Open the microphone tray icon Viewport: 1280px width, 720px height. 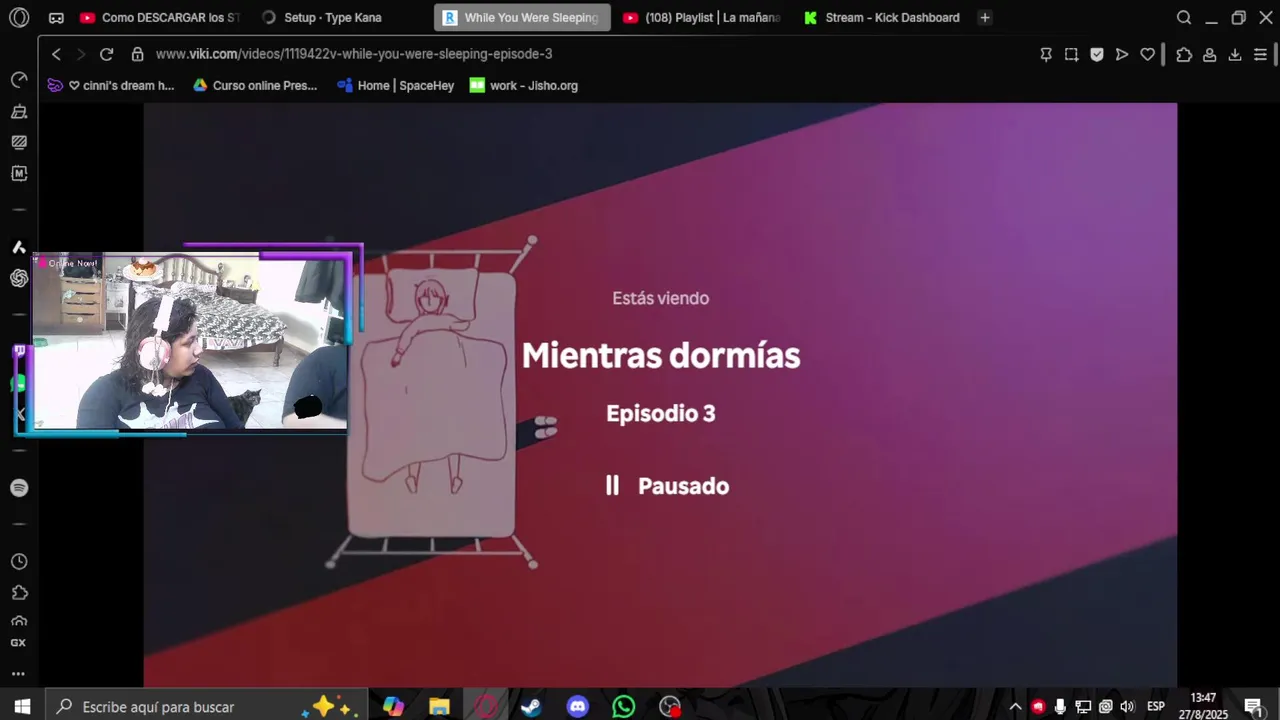pos(1060,707)
